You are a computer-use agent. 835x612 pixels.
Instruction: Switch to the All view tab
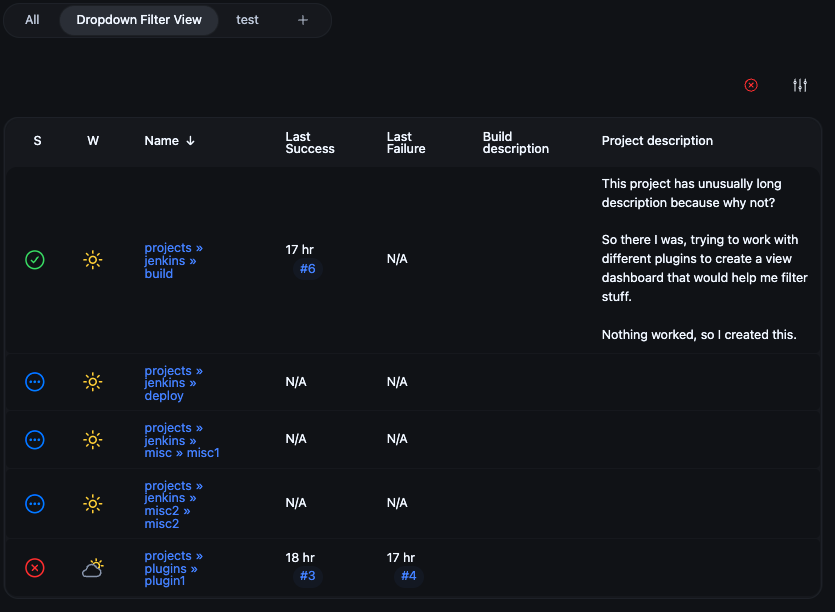pos(32,20)
